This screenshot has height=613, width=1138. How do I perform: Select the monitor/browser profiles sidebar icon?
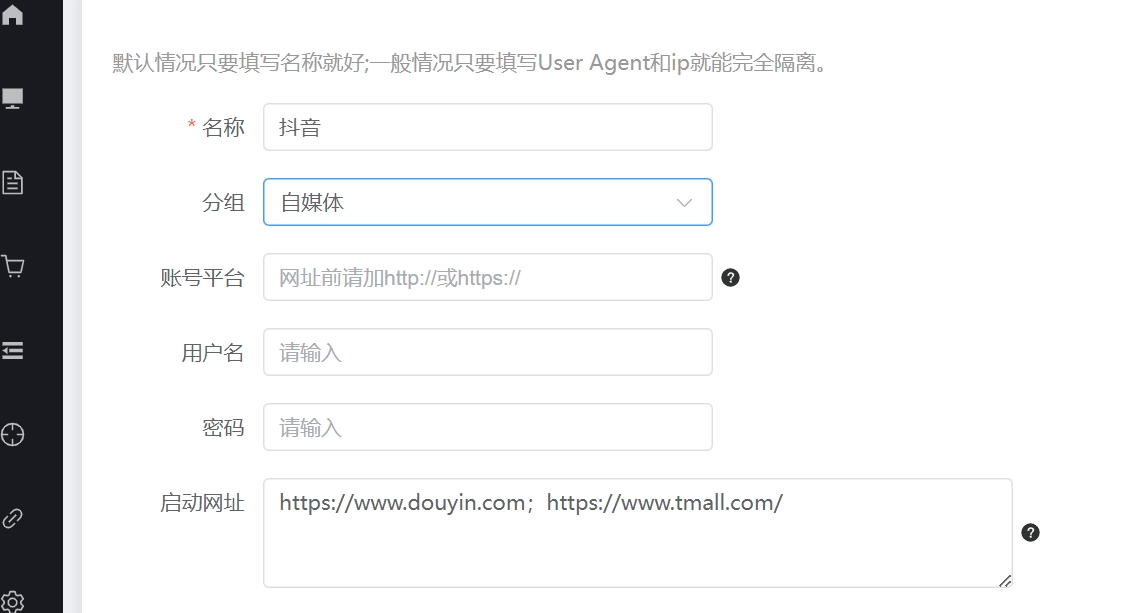[14, 96]
